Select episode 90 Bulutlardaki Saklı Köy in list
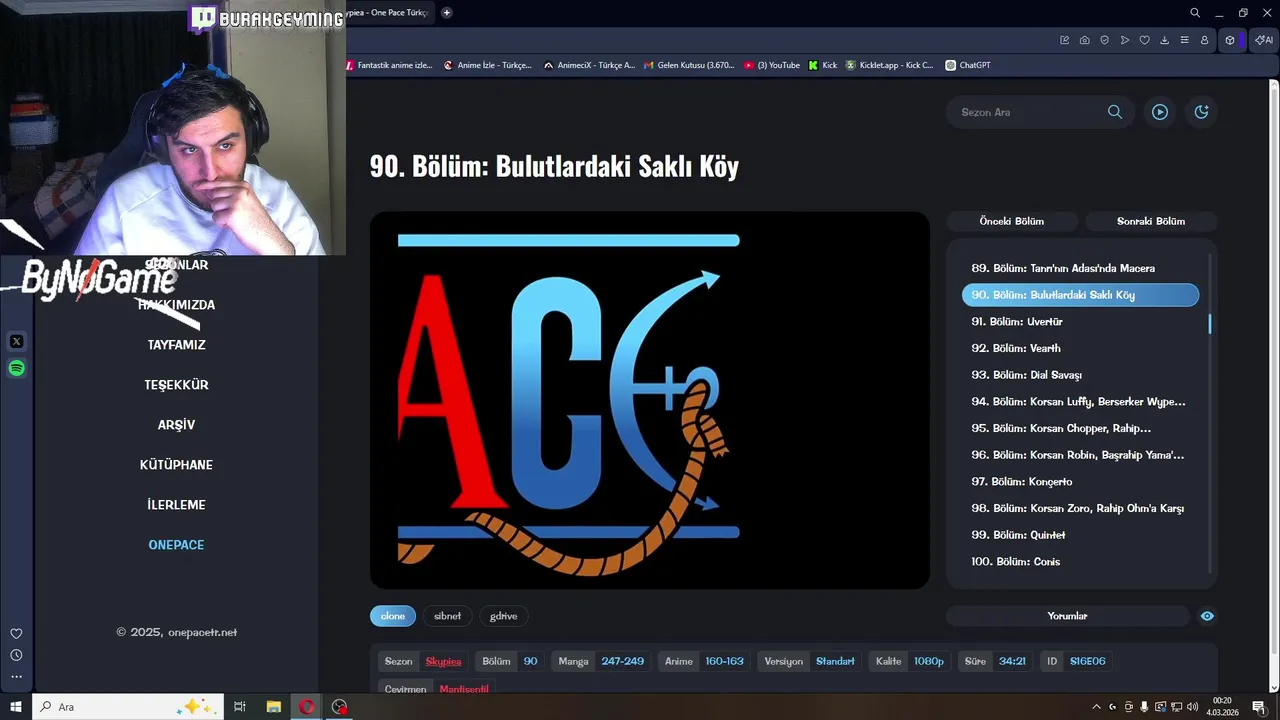The image size is (1280, 720). [1080, 295]
